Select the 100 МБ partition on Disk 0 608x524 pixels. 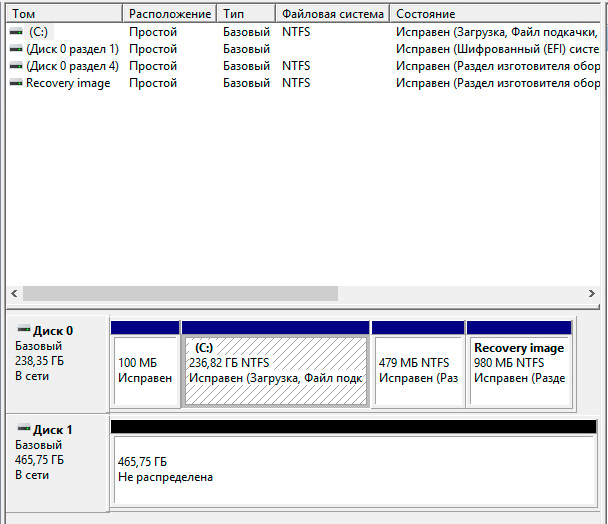[145, 370]
